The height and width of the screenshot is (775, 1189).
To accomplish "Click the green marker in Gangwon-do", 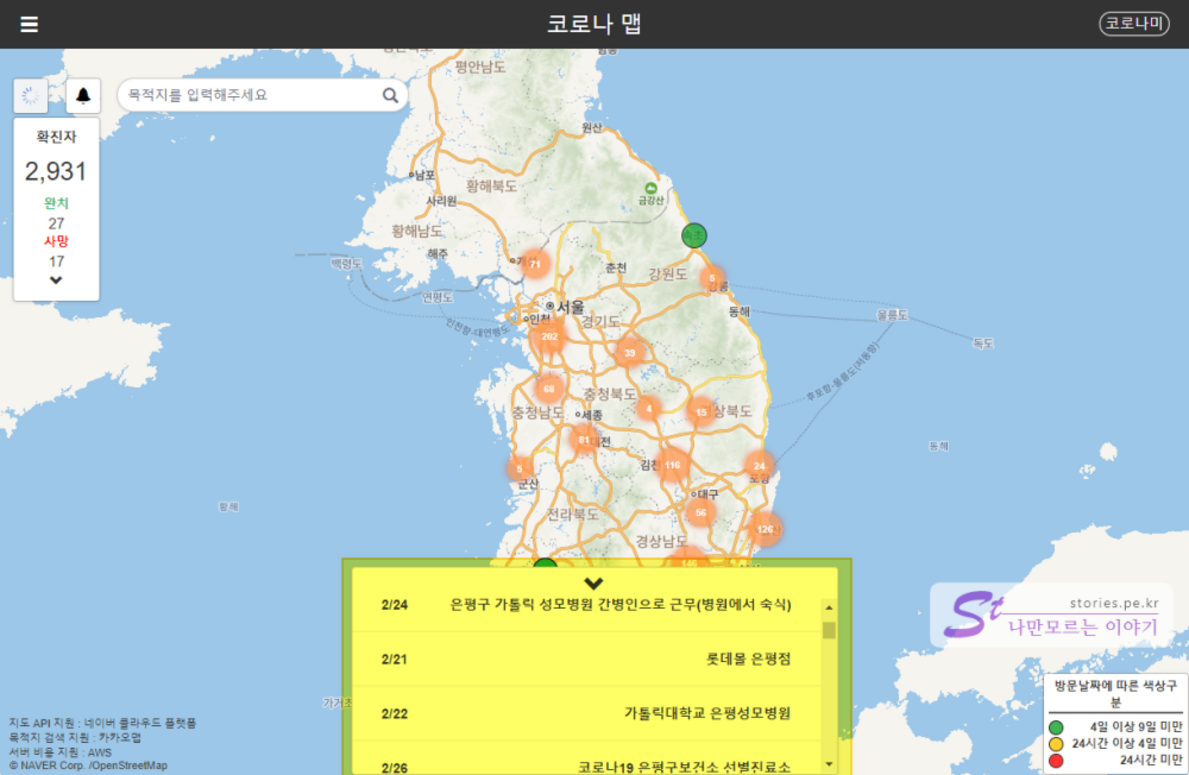I will pos(694,236).
